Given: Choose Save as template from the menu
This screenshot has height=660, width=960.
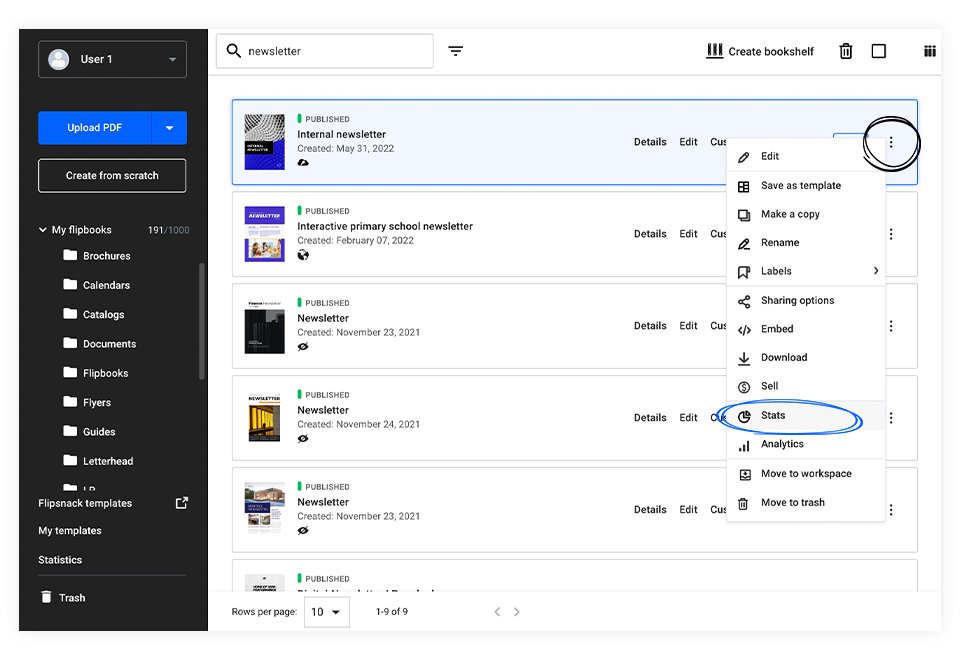Looking at the screenshot, I should point(806,186).
